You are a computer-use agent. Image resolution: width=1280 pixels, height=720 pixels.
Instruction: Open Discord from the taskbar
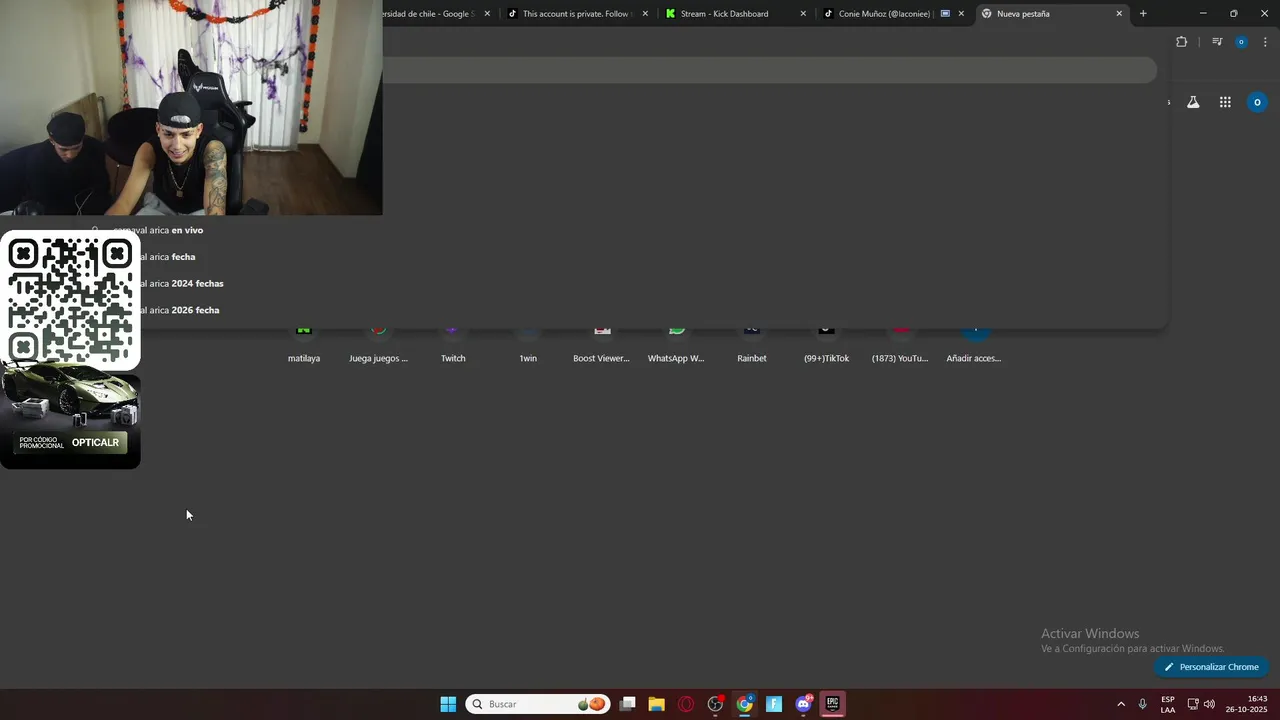[x=803, y=704]
